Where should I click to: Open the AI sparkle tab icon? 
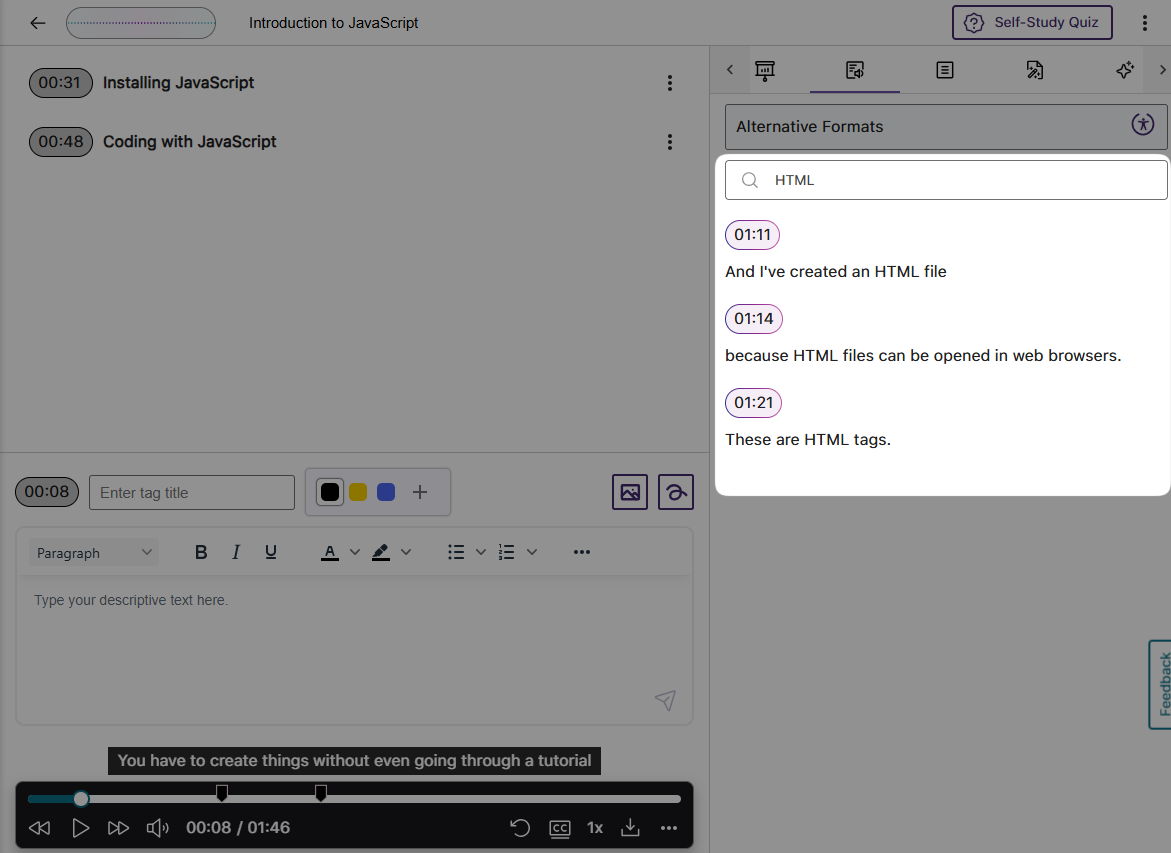point(1125,70)
